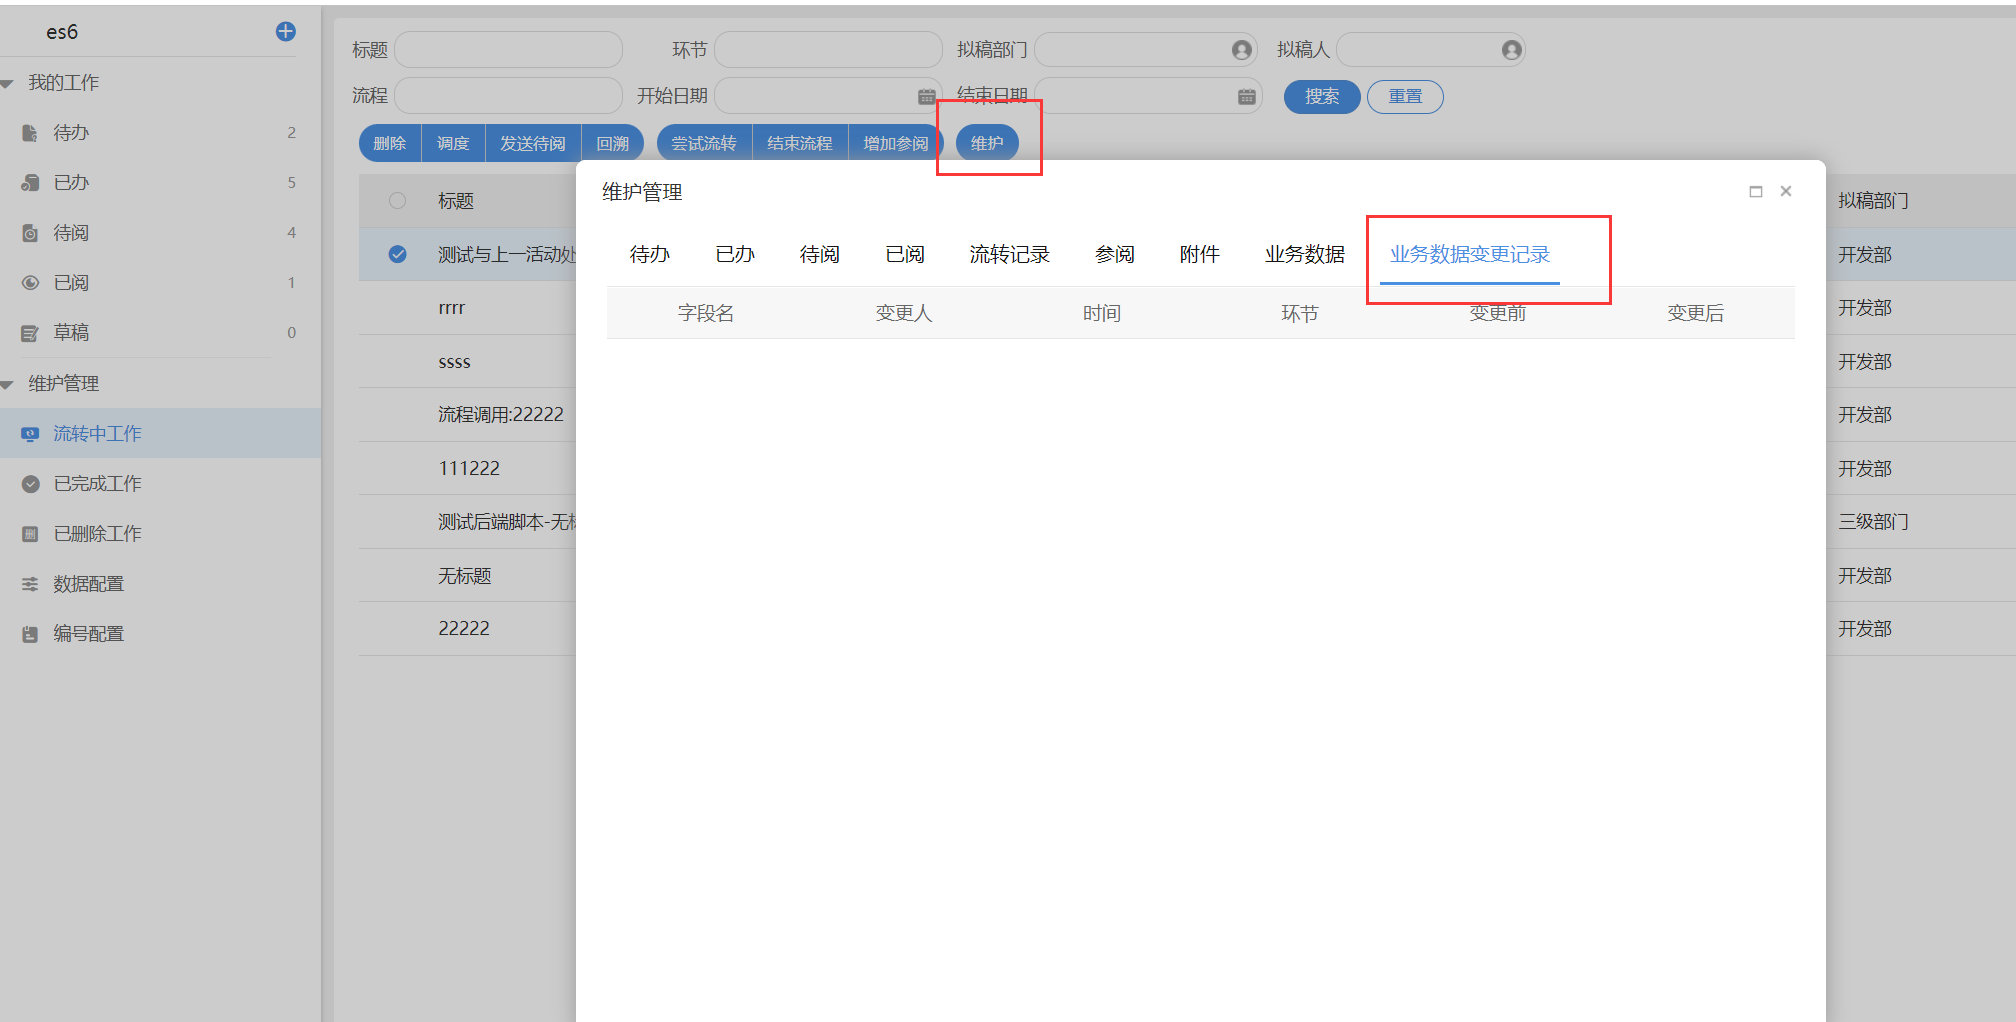The width and height of the screenshot is (2016, 1022).
Task: Switch to the 业务数据 tab
Action: (1304, 255)
